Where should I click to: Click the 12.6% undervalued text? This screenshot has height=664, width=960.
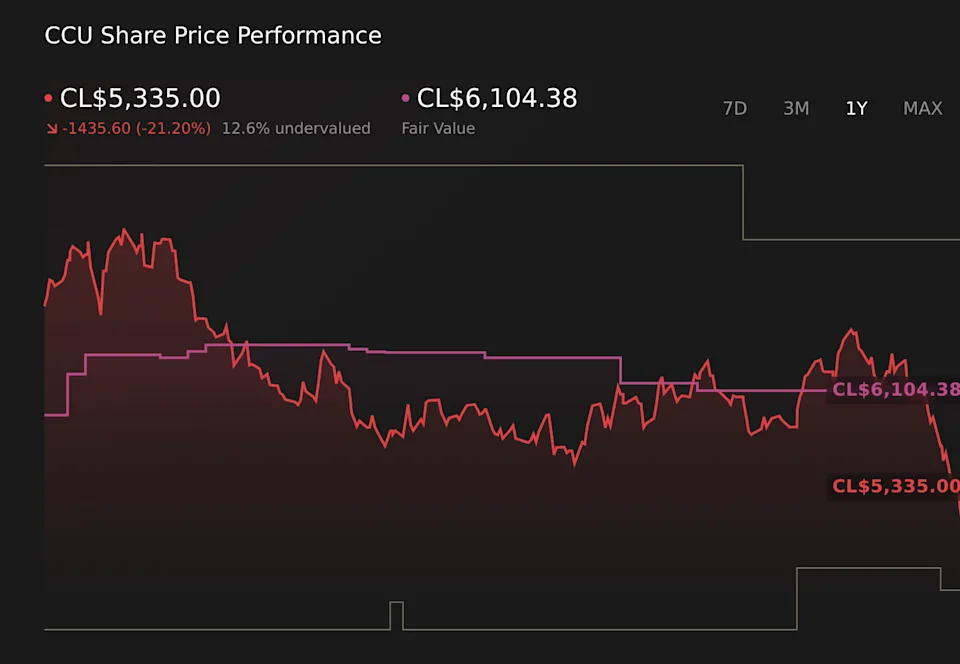(x=296, y=129)
